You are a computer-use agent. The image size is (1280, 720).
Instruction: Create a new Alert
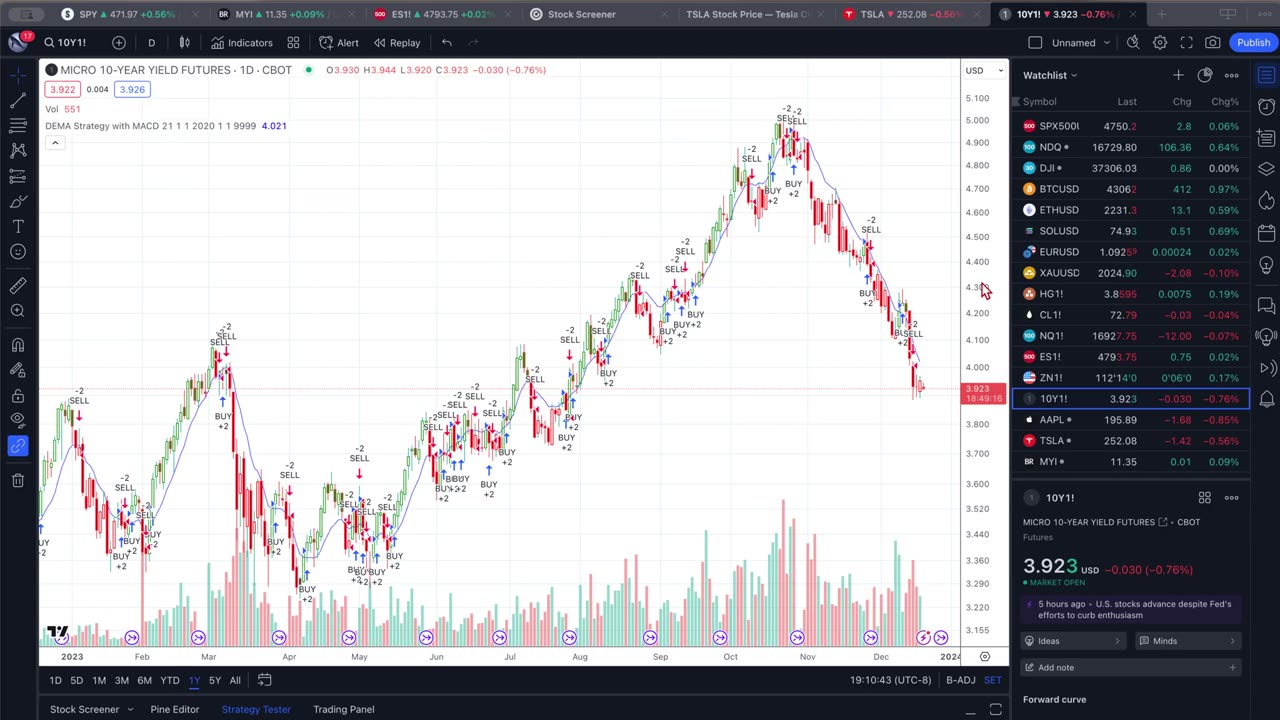[338, 43]
